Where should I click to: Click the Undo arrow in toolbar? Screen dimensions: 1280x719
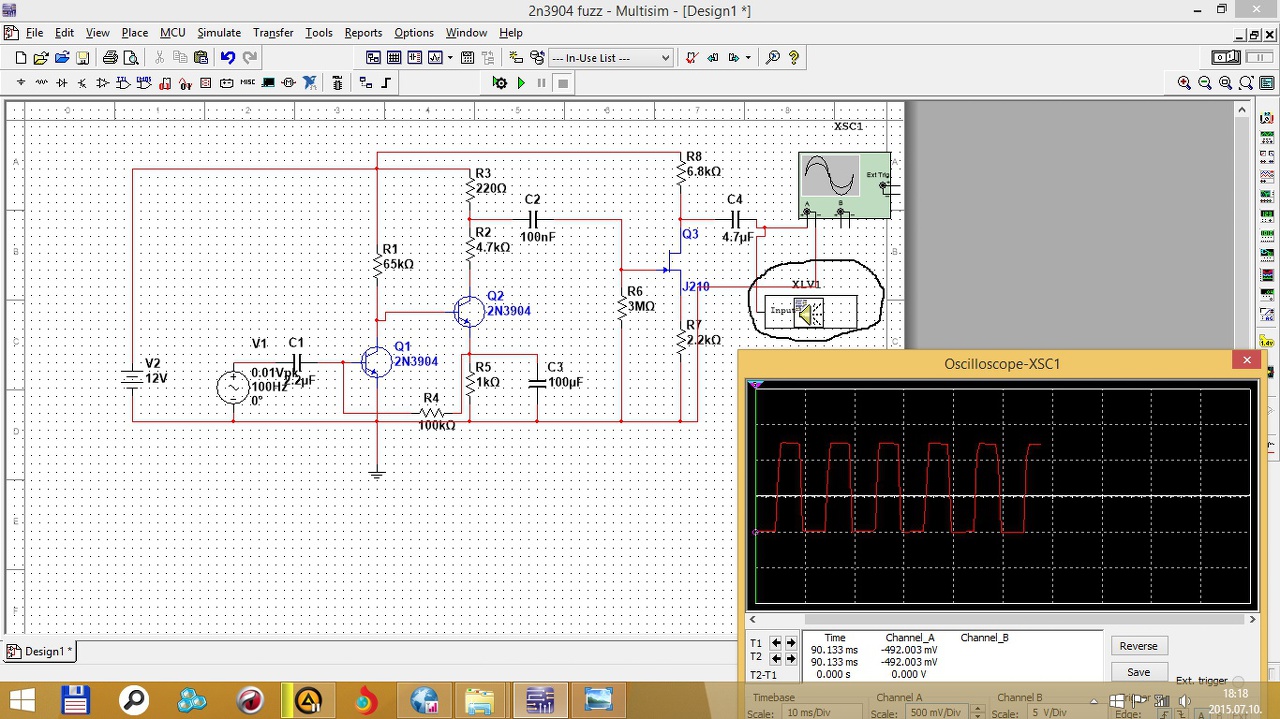pos(228,58)
